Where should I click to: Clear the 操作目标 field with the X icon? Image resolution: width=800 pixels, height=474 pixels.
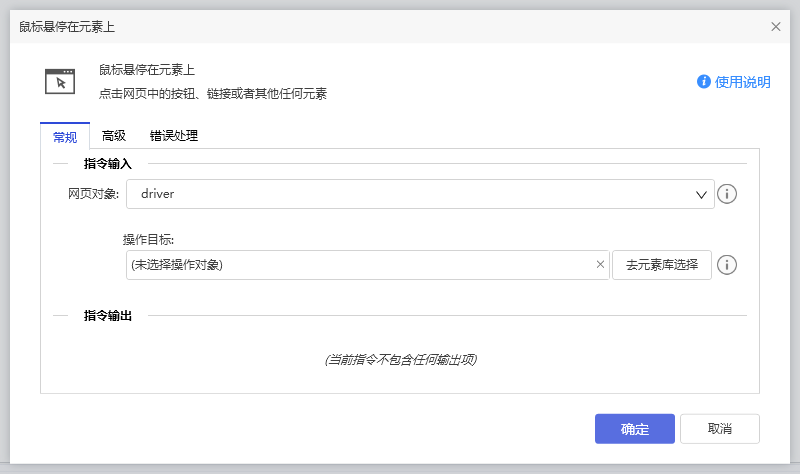point(600,265)
